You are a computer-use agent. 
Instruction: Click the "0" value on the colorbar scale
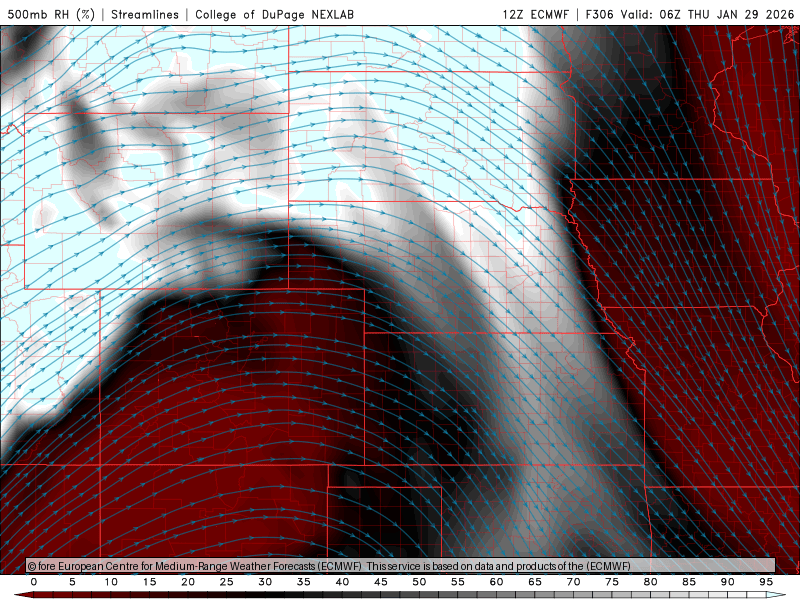(x=34, y=582)
